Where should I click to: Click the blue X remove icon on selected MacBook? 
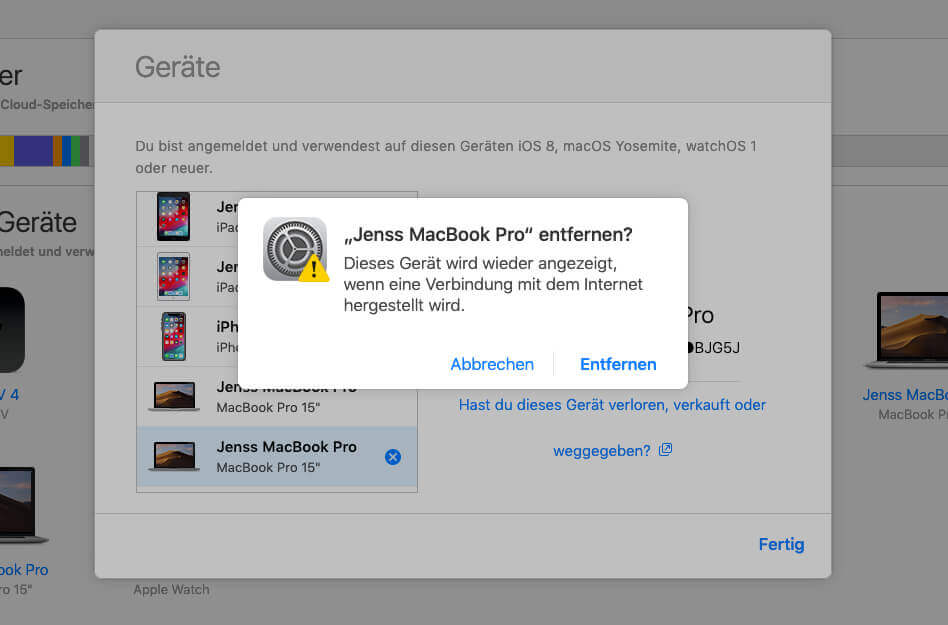393,457
